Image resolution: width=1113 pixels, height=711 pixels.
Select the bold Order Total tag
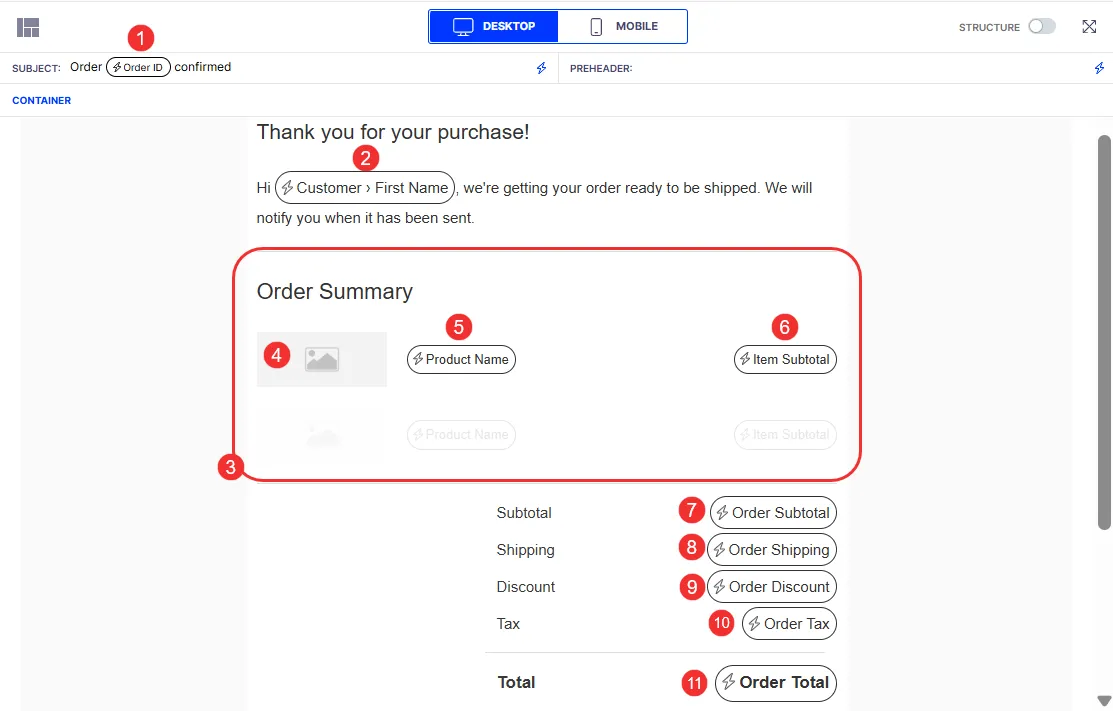[x=776, y=683]
